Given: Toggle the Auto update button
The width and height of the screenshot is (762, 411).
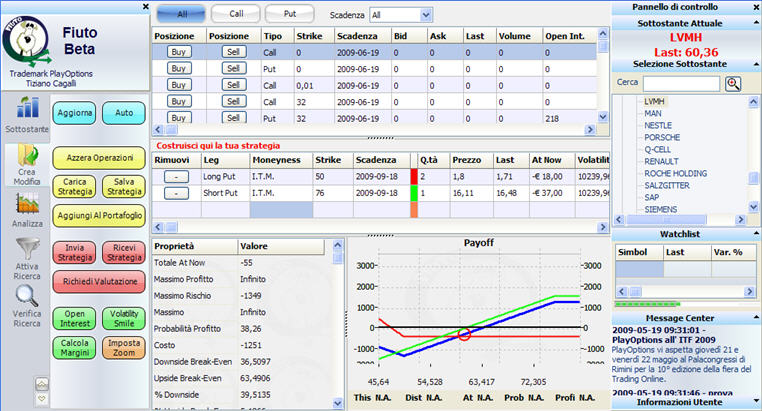Looking at the screenshot, I should 124,113.
